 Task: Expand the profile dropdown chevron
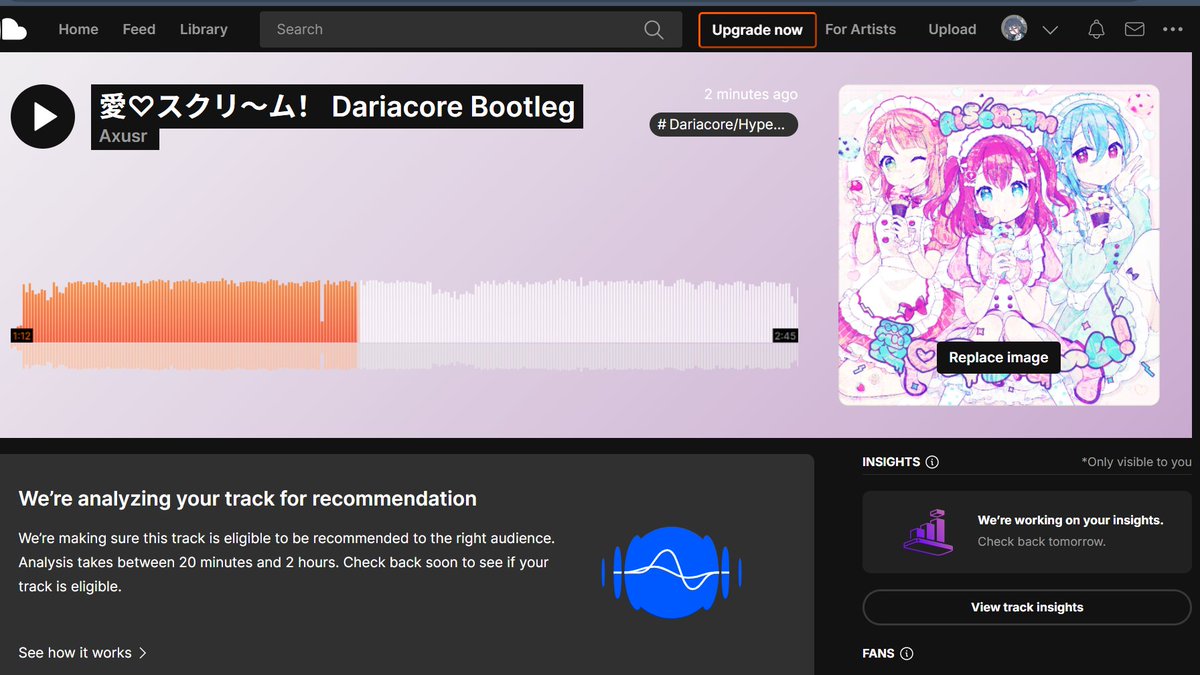1050,30
